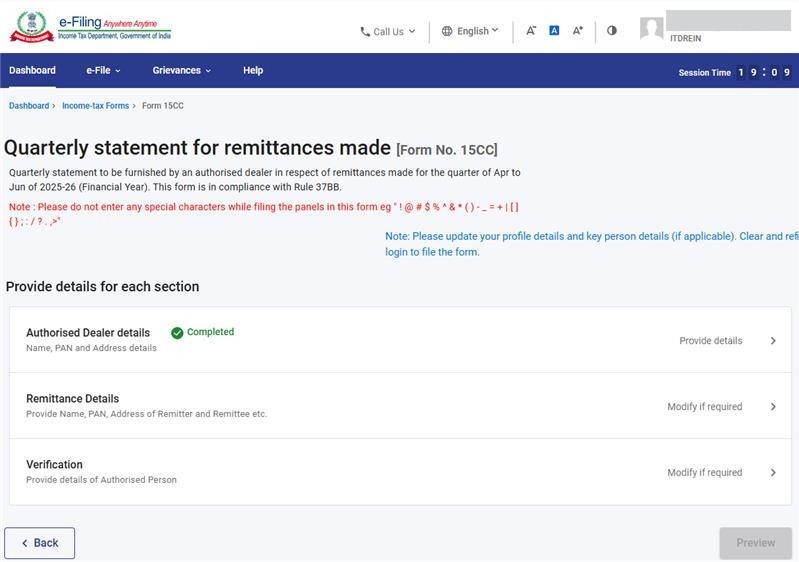Click Income-tax Forms breadcrumb link

pyautogui.click(x=95, y=106)
